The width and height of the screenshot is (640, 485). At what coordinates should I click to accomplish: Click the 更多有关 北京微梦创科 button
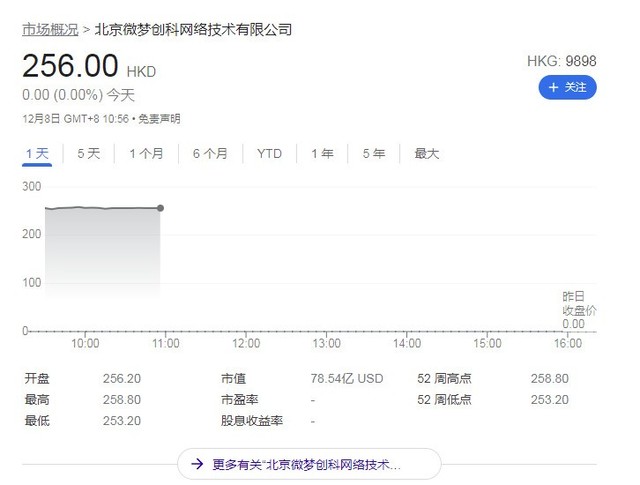pyautogui.click(x=309, y=464)
